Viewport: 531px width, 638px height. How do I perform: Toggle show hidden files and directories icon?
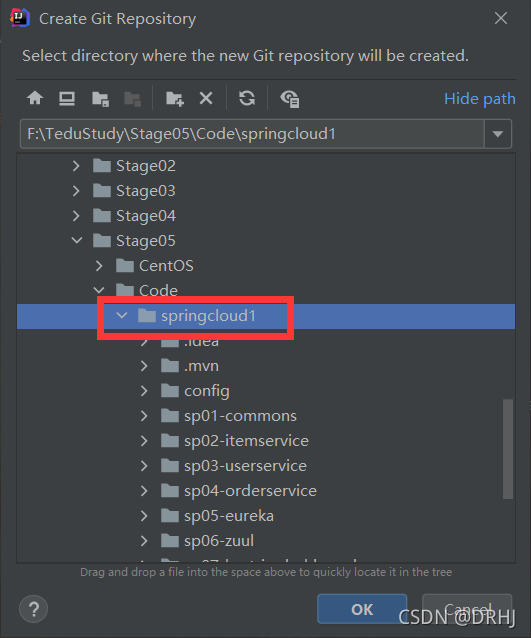[290, 98]
